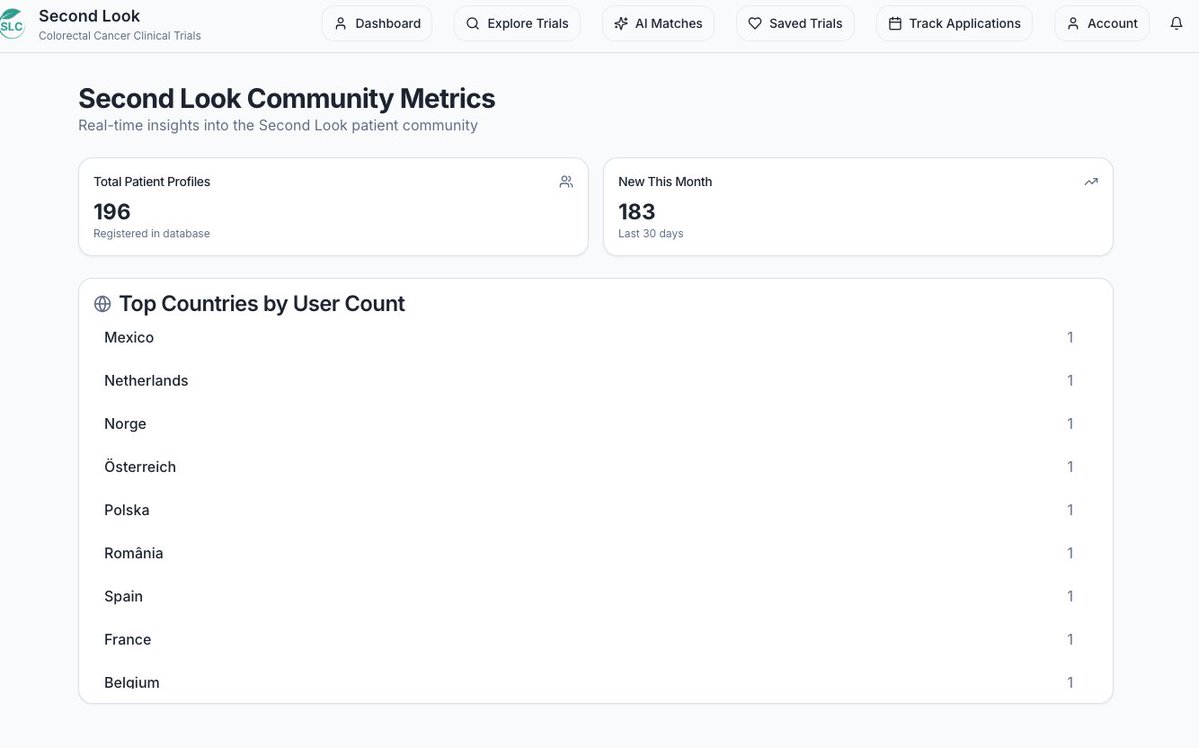Screen dimensions: 1199x748
Task: Open AI Matches page
Action: tap(658, 24)
